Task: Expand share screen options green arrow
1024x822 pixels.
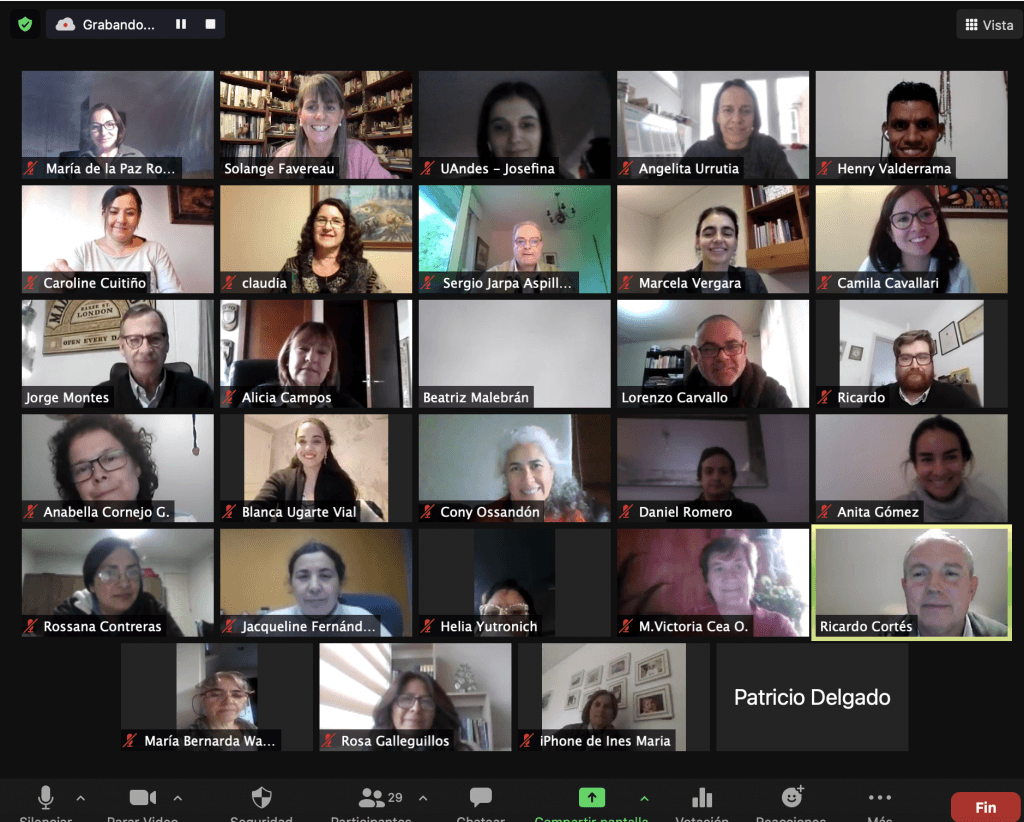Action: click(x=644, y=798)
